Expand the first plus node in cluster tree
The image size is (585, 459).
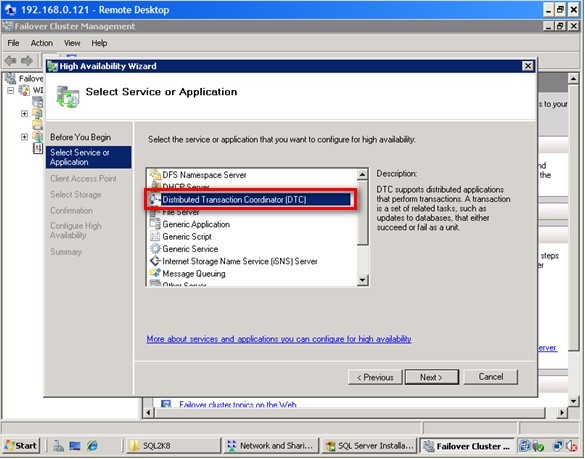click(24, 113)
